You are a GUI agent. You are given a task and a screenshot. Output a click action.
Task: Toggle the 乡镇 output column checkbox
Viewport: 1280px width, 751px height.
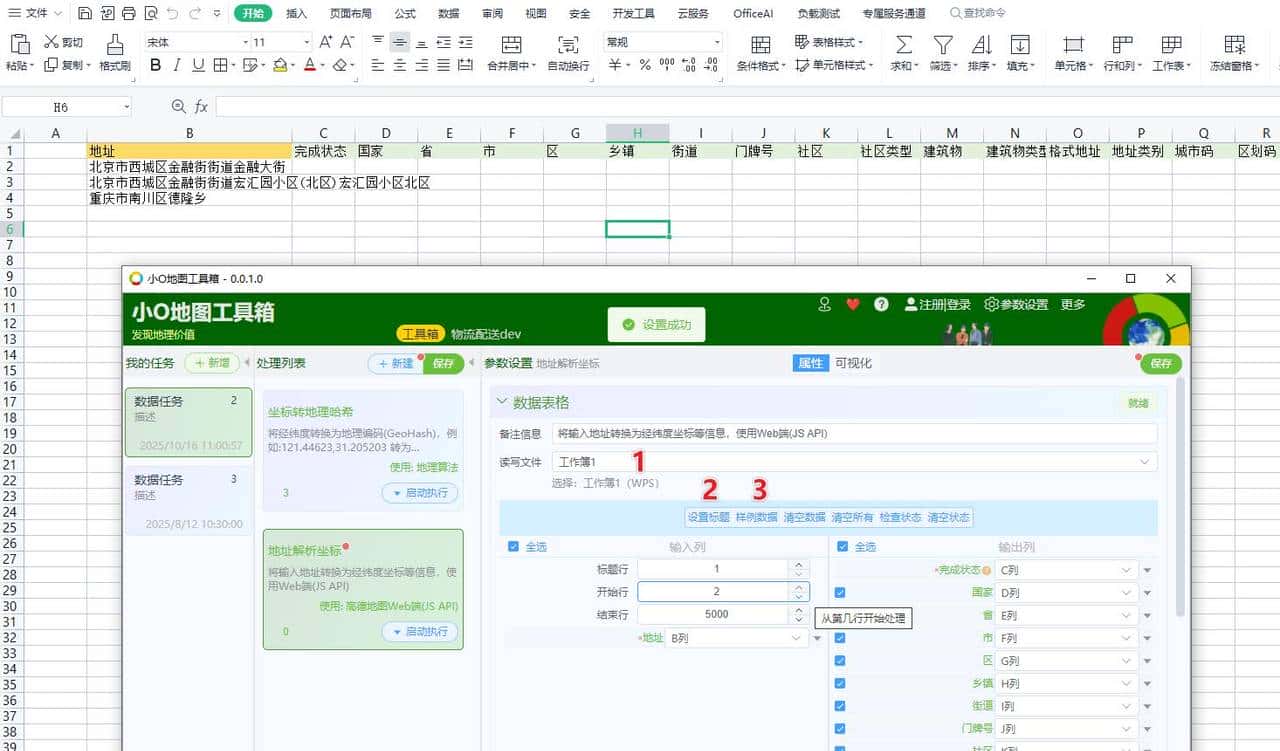click(842, 683)
